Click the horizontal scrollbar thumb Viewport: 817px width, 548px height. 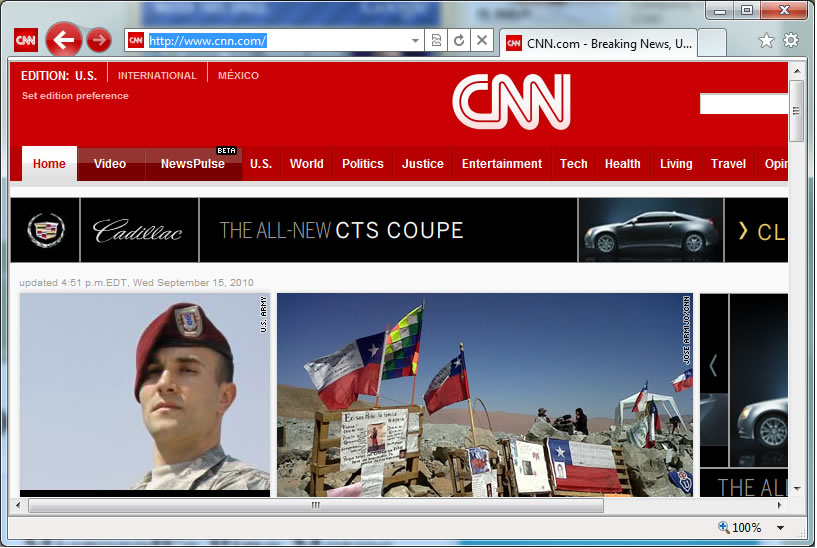[x=315, y=506]
